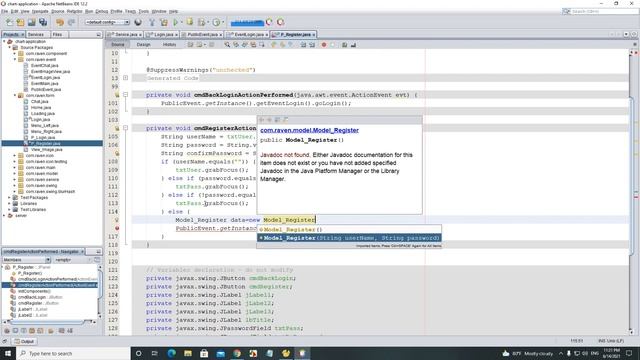Click the Open Project toolbar icon
This screenshot has width=640, height=360.
[x=31, y=22]
